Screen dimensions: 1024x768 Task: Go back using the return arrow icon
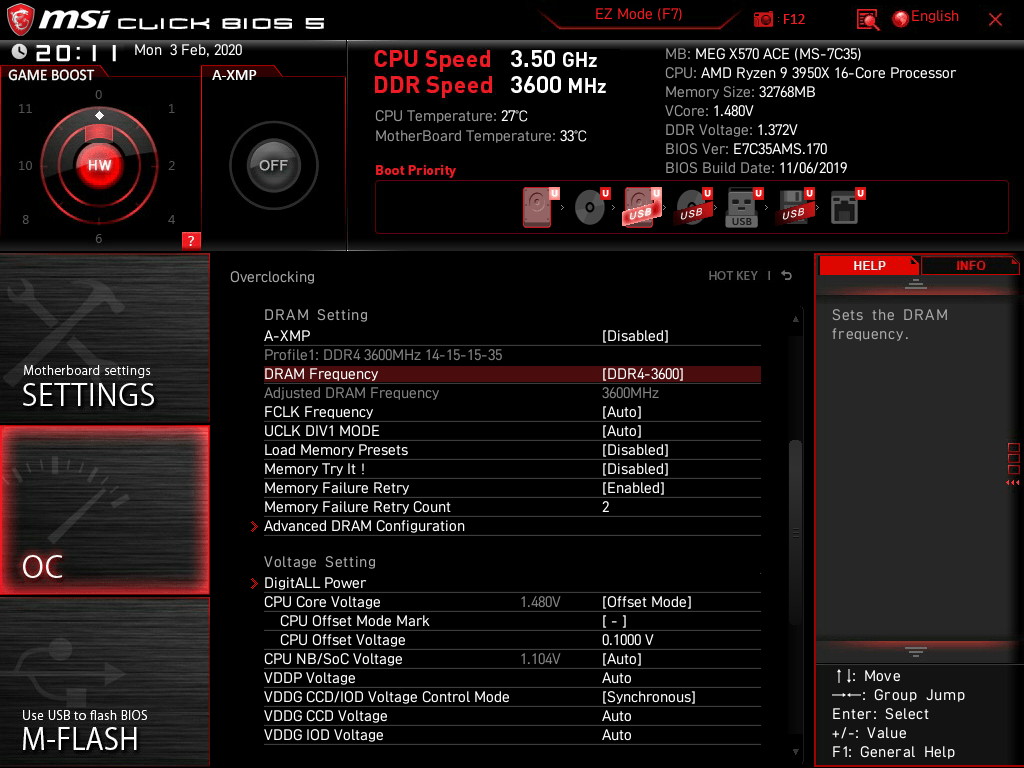787,276
